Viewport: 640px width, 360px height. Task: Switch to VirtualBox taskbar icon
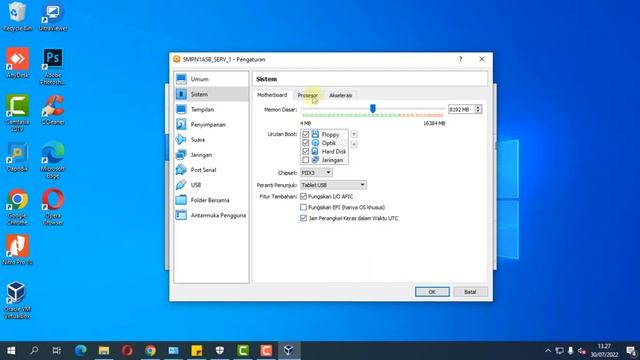[289, 351]
